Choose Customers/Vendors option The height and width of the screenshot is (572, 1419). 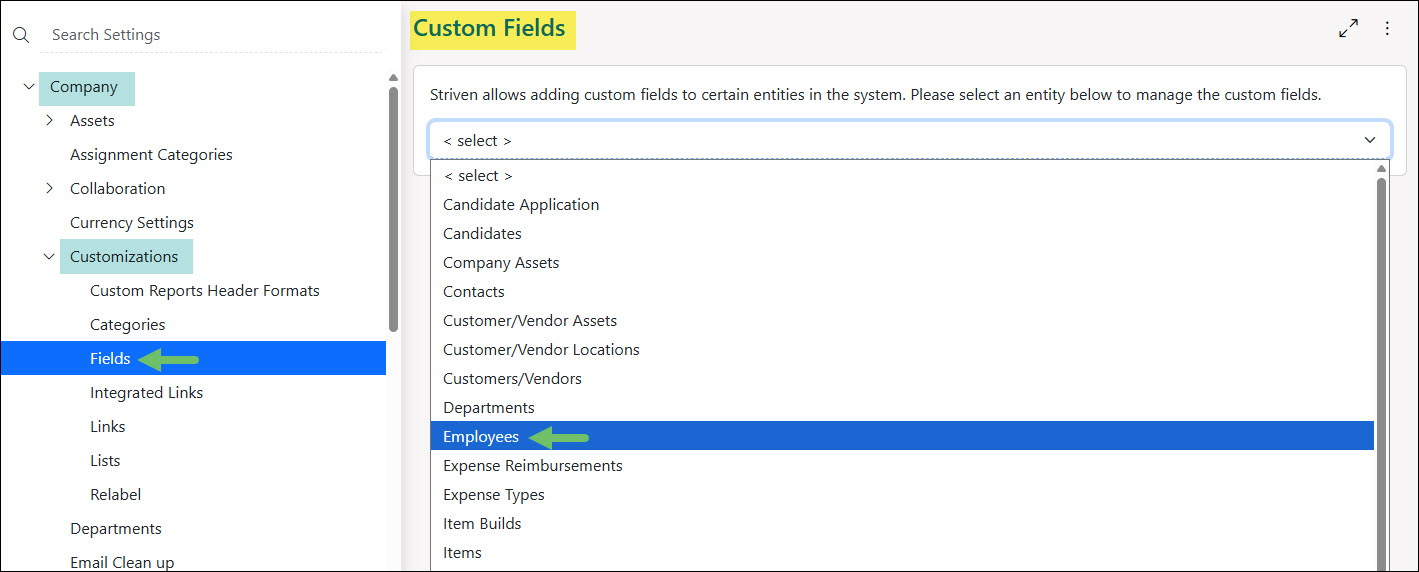coord(902,379)
